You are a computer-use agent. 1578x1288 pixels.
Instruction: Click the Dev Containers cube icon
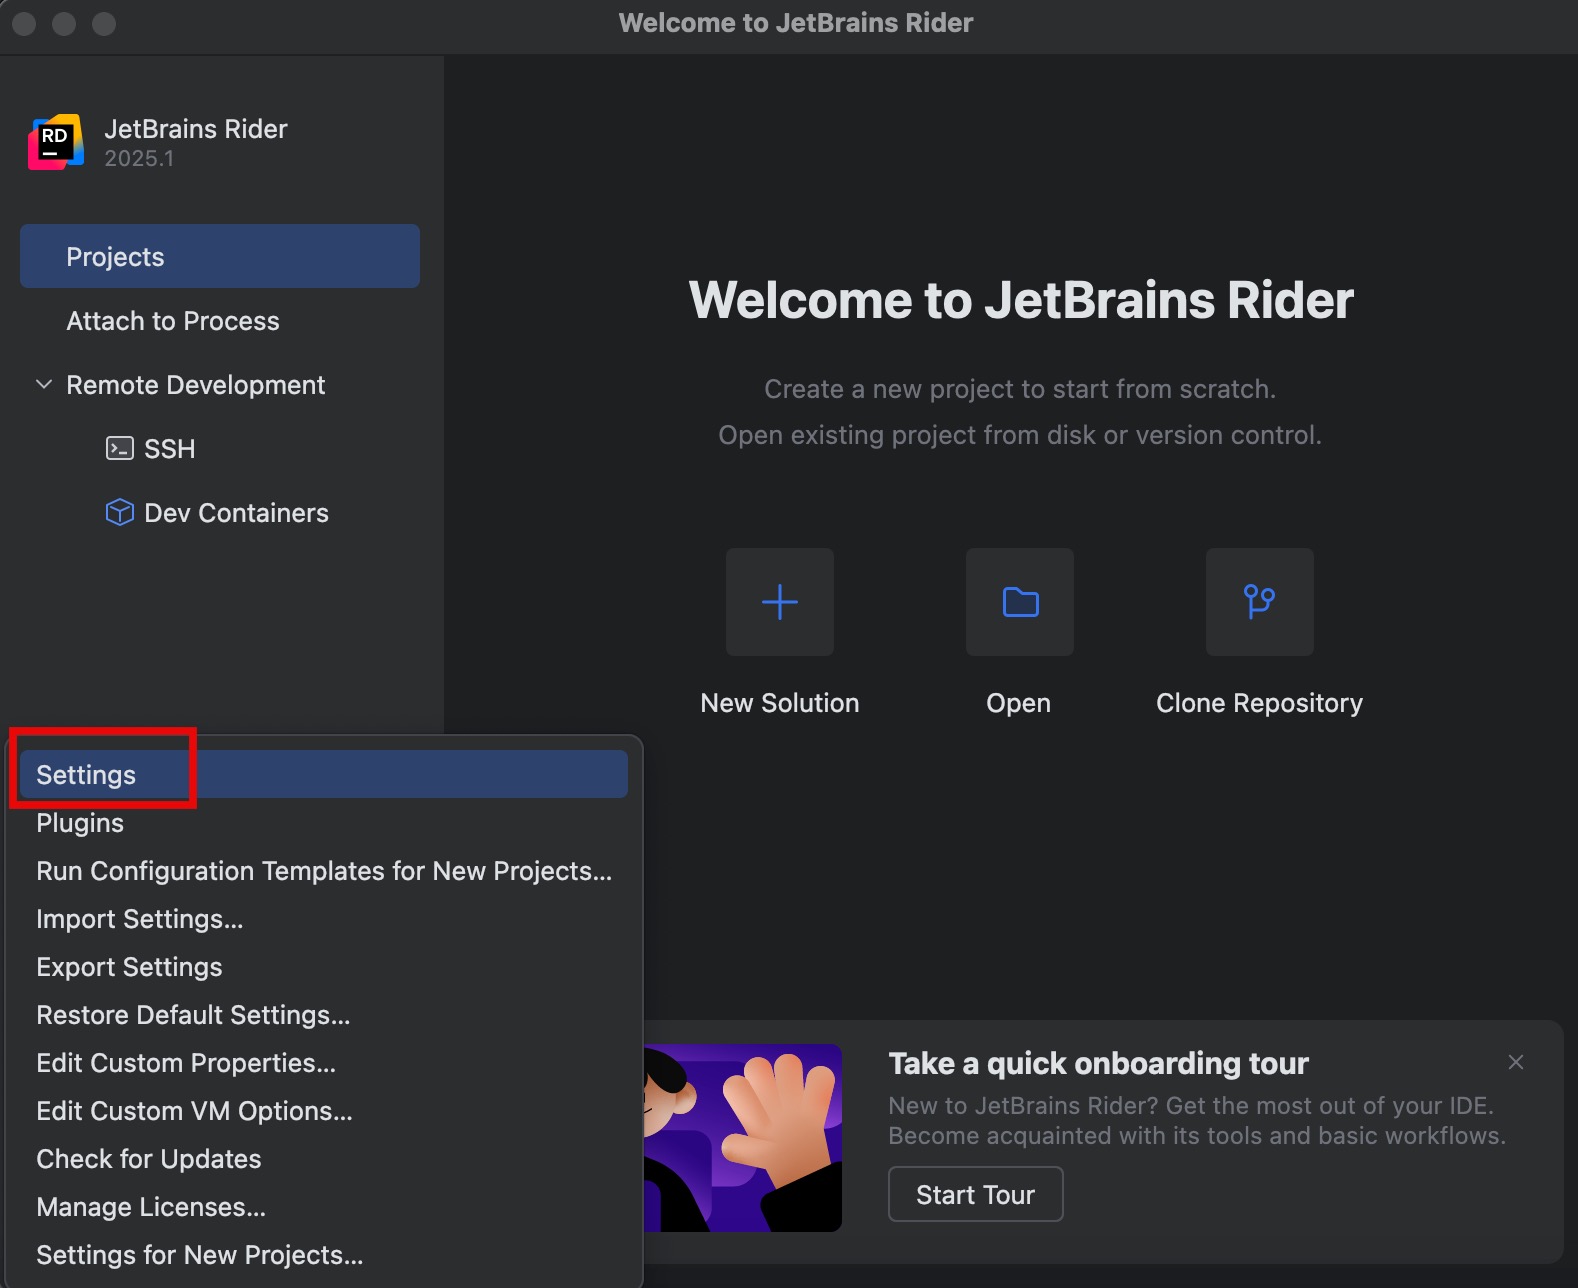click(x=120, y=513)
